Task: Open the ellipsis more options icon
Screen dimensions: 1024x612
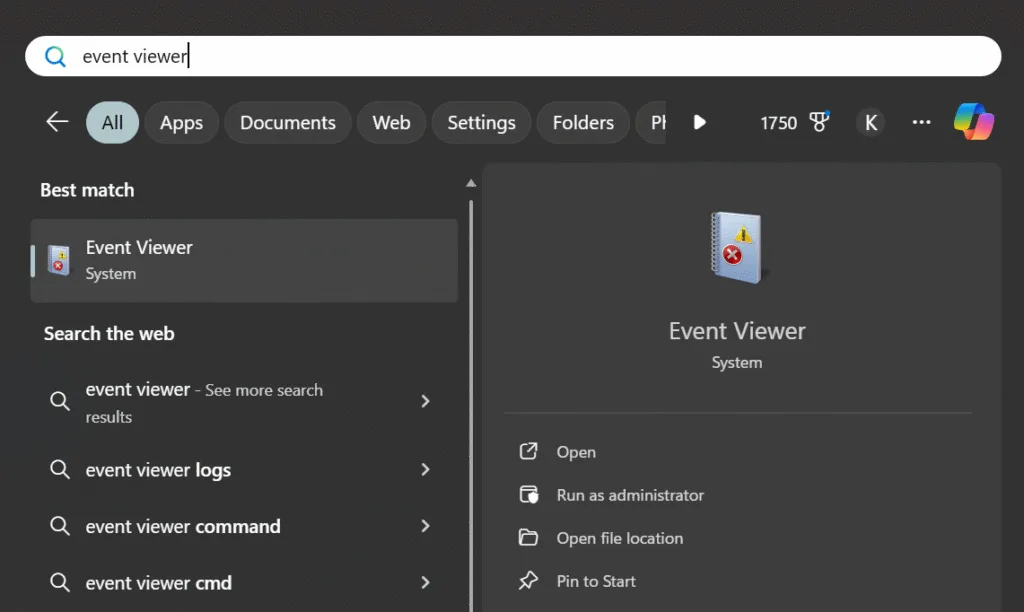Action: 921,121
